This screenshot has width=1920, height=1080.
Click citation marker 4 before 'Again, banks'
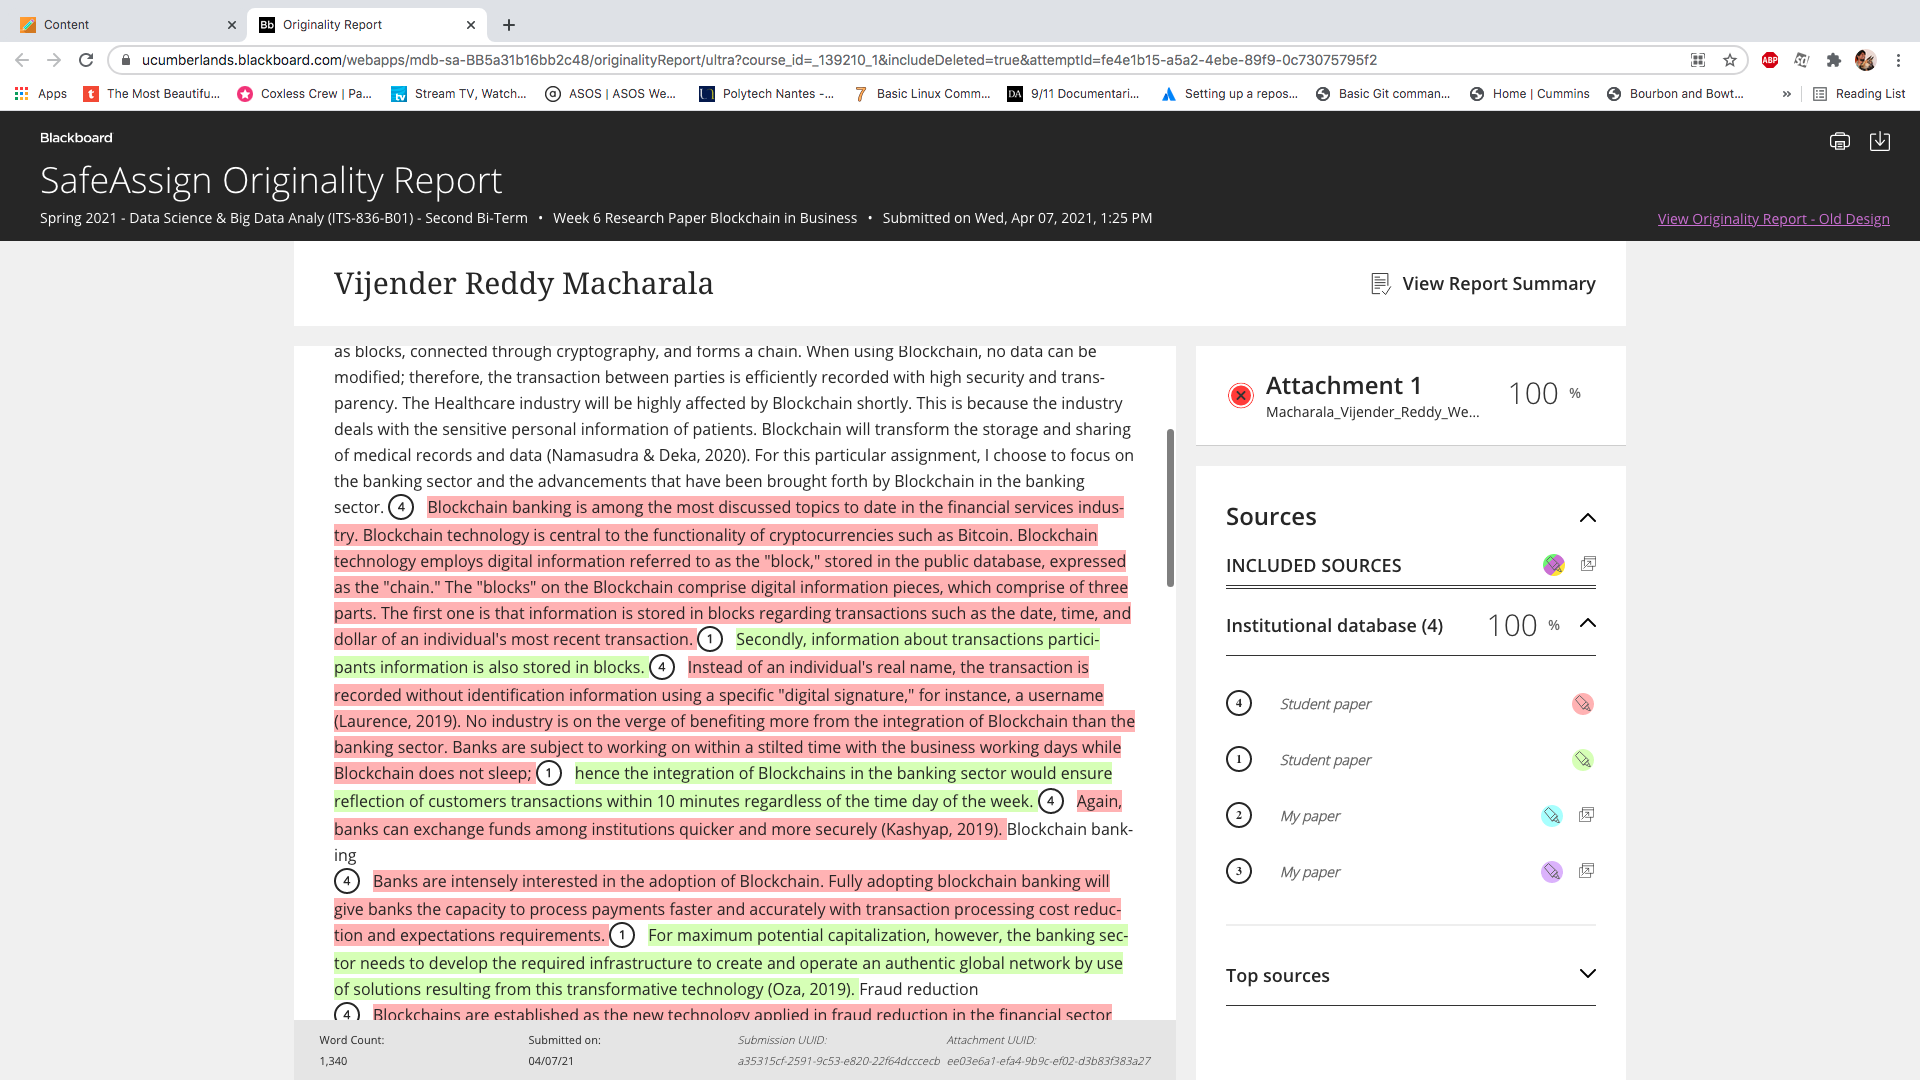click(1051, 801)
